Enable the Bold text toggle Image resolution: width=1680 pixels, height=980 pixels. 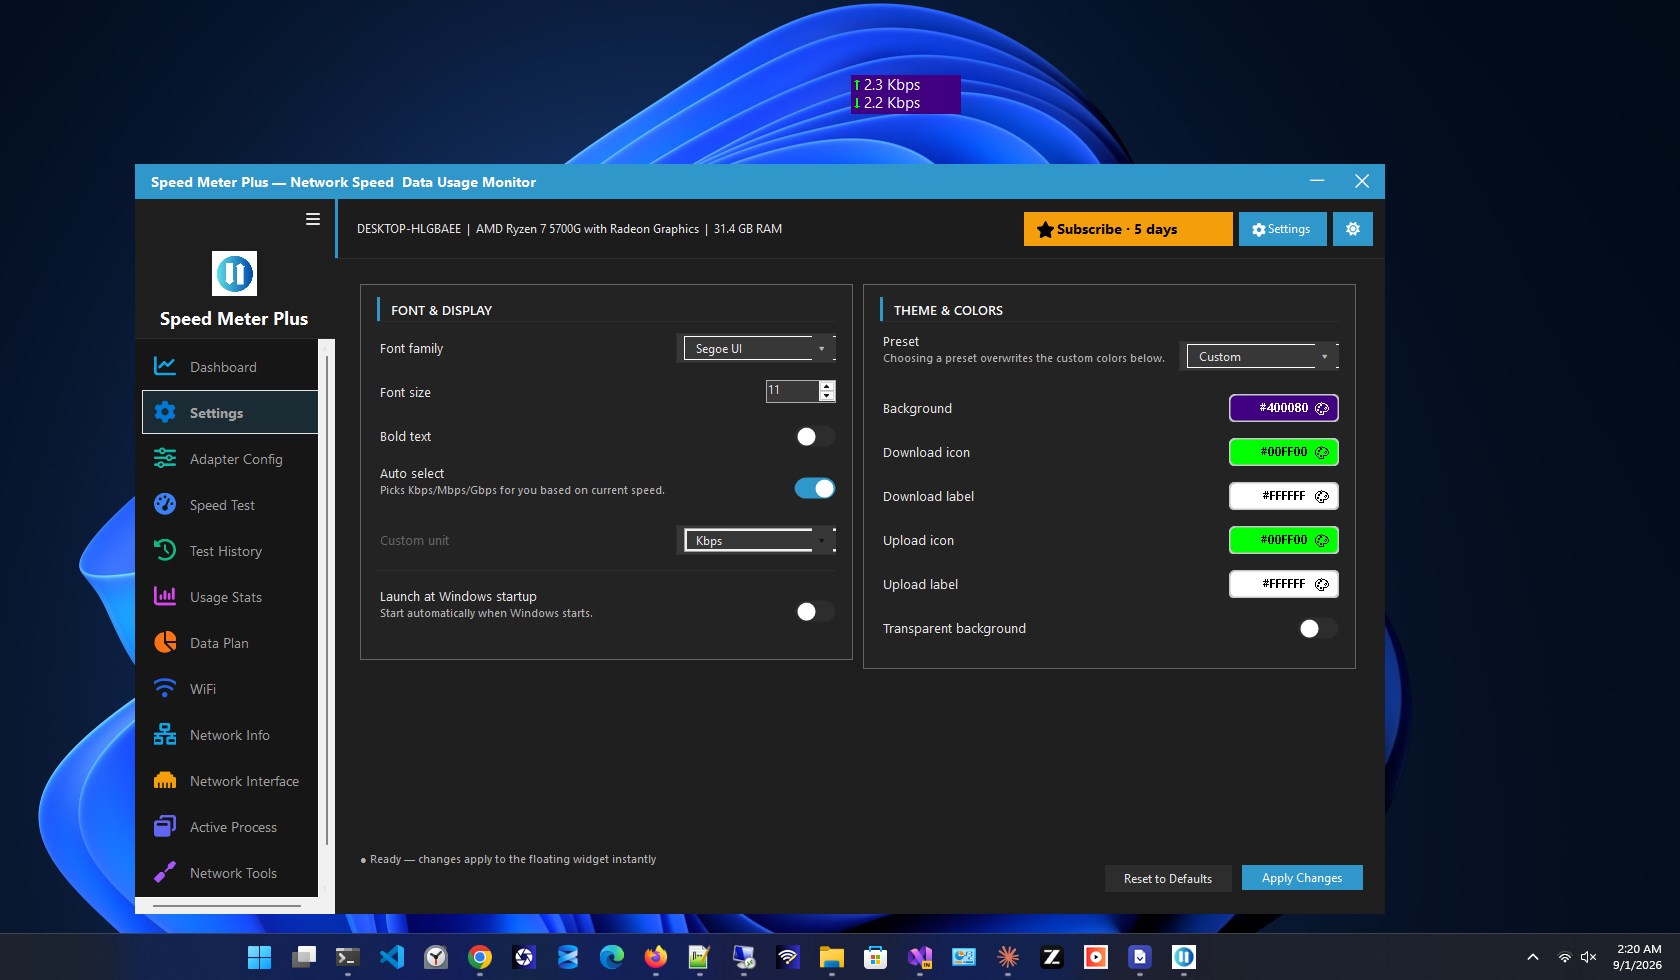[x=815, y=436]
